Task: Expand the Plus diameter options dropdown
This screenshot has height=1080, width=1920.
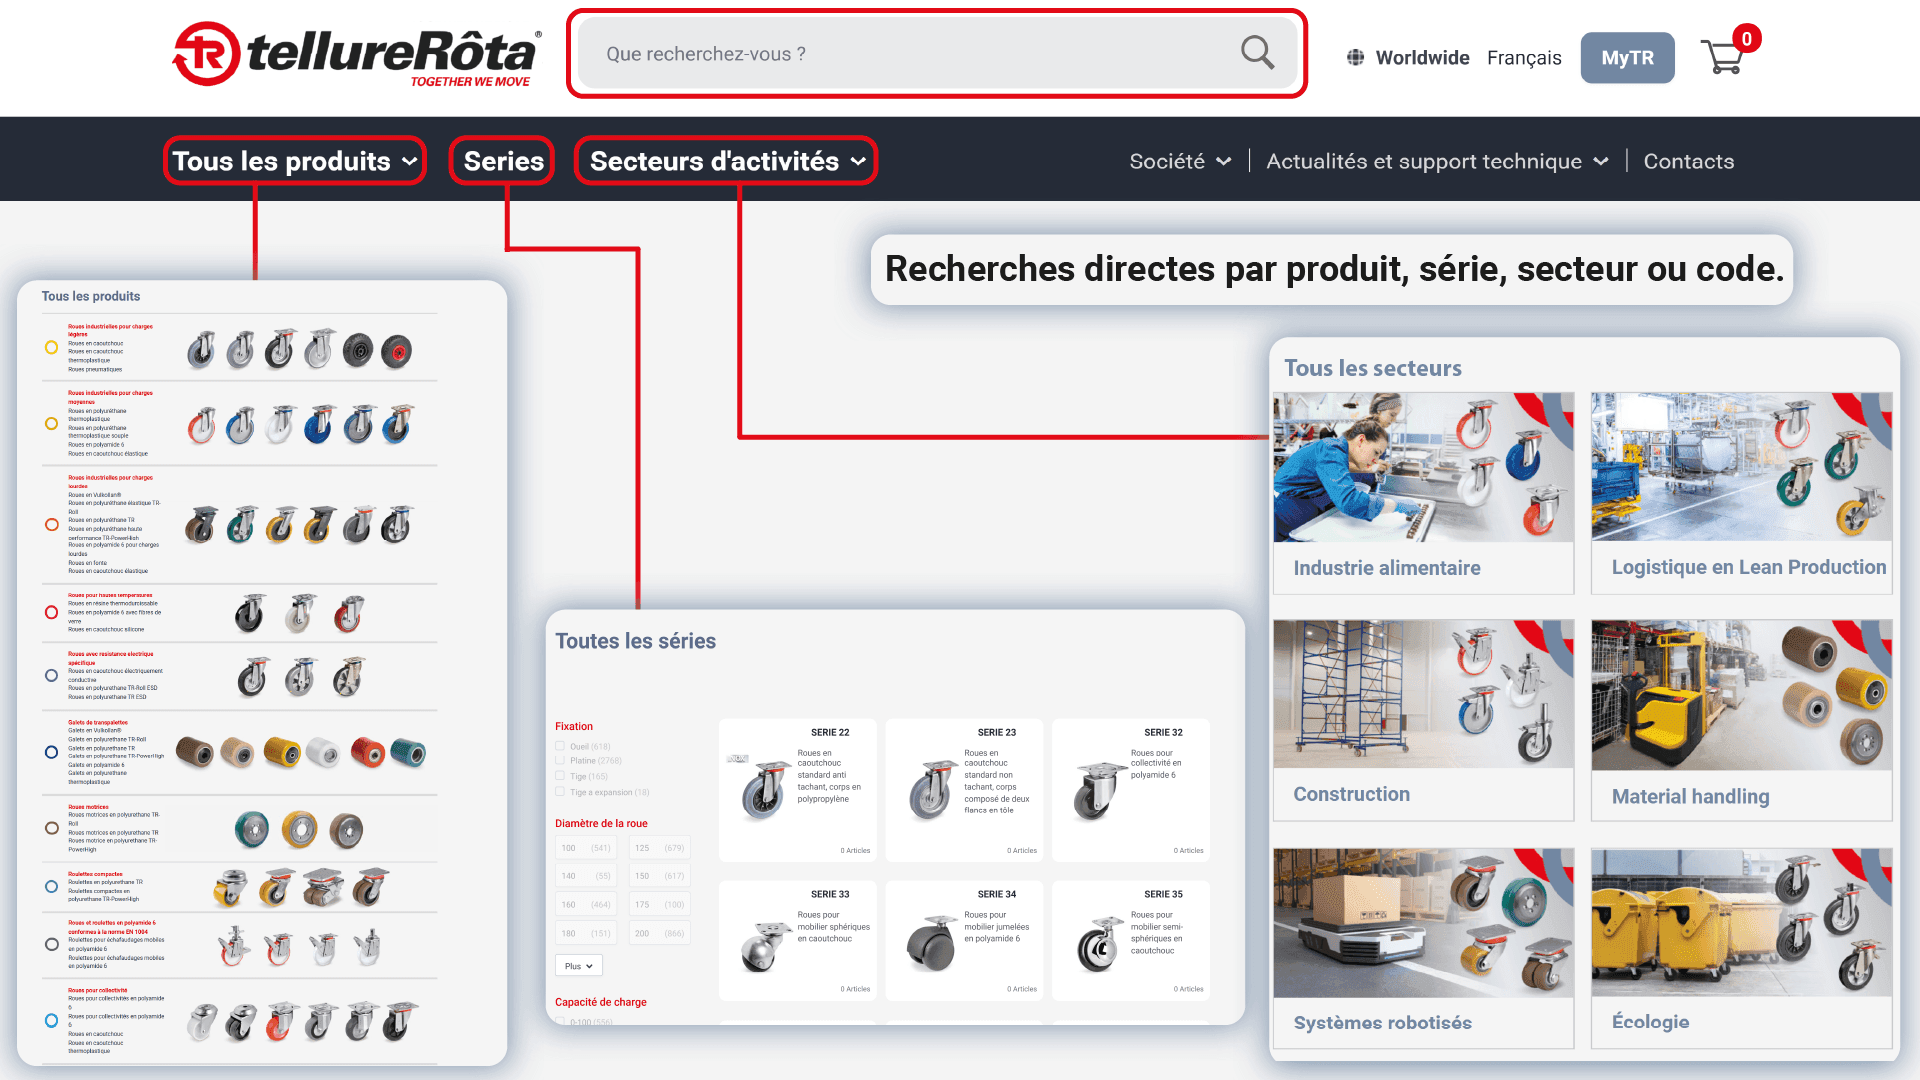Action: point(579,966)
